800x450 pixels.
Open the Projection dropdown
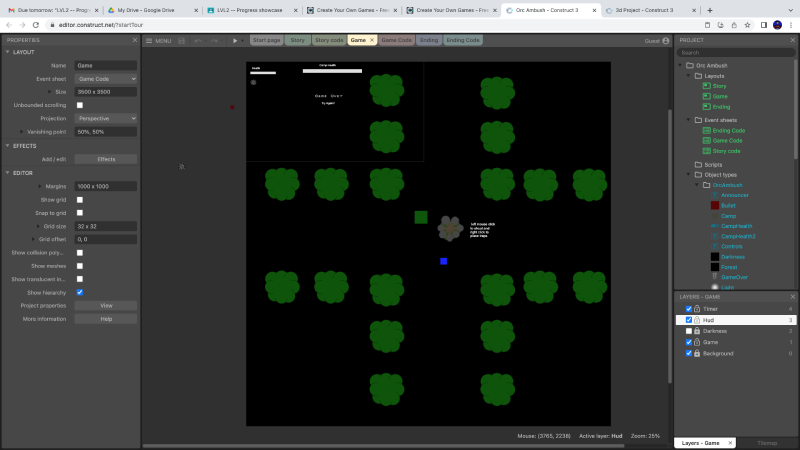pyautogui.click(x=106, y=118)
